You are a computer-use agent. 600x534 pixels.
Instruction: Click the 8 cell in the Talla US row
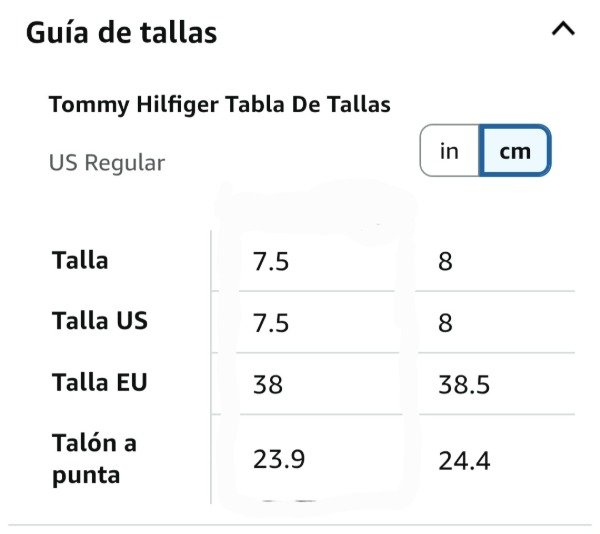point(445,323)
